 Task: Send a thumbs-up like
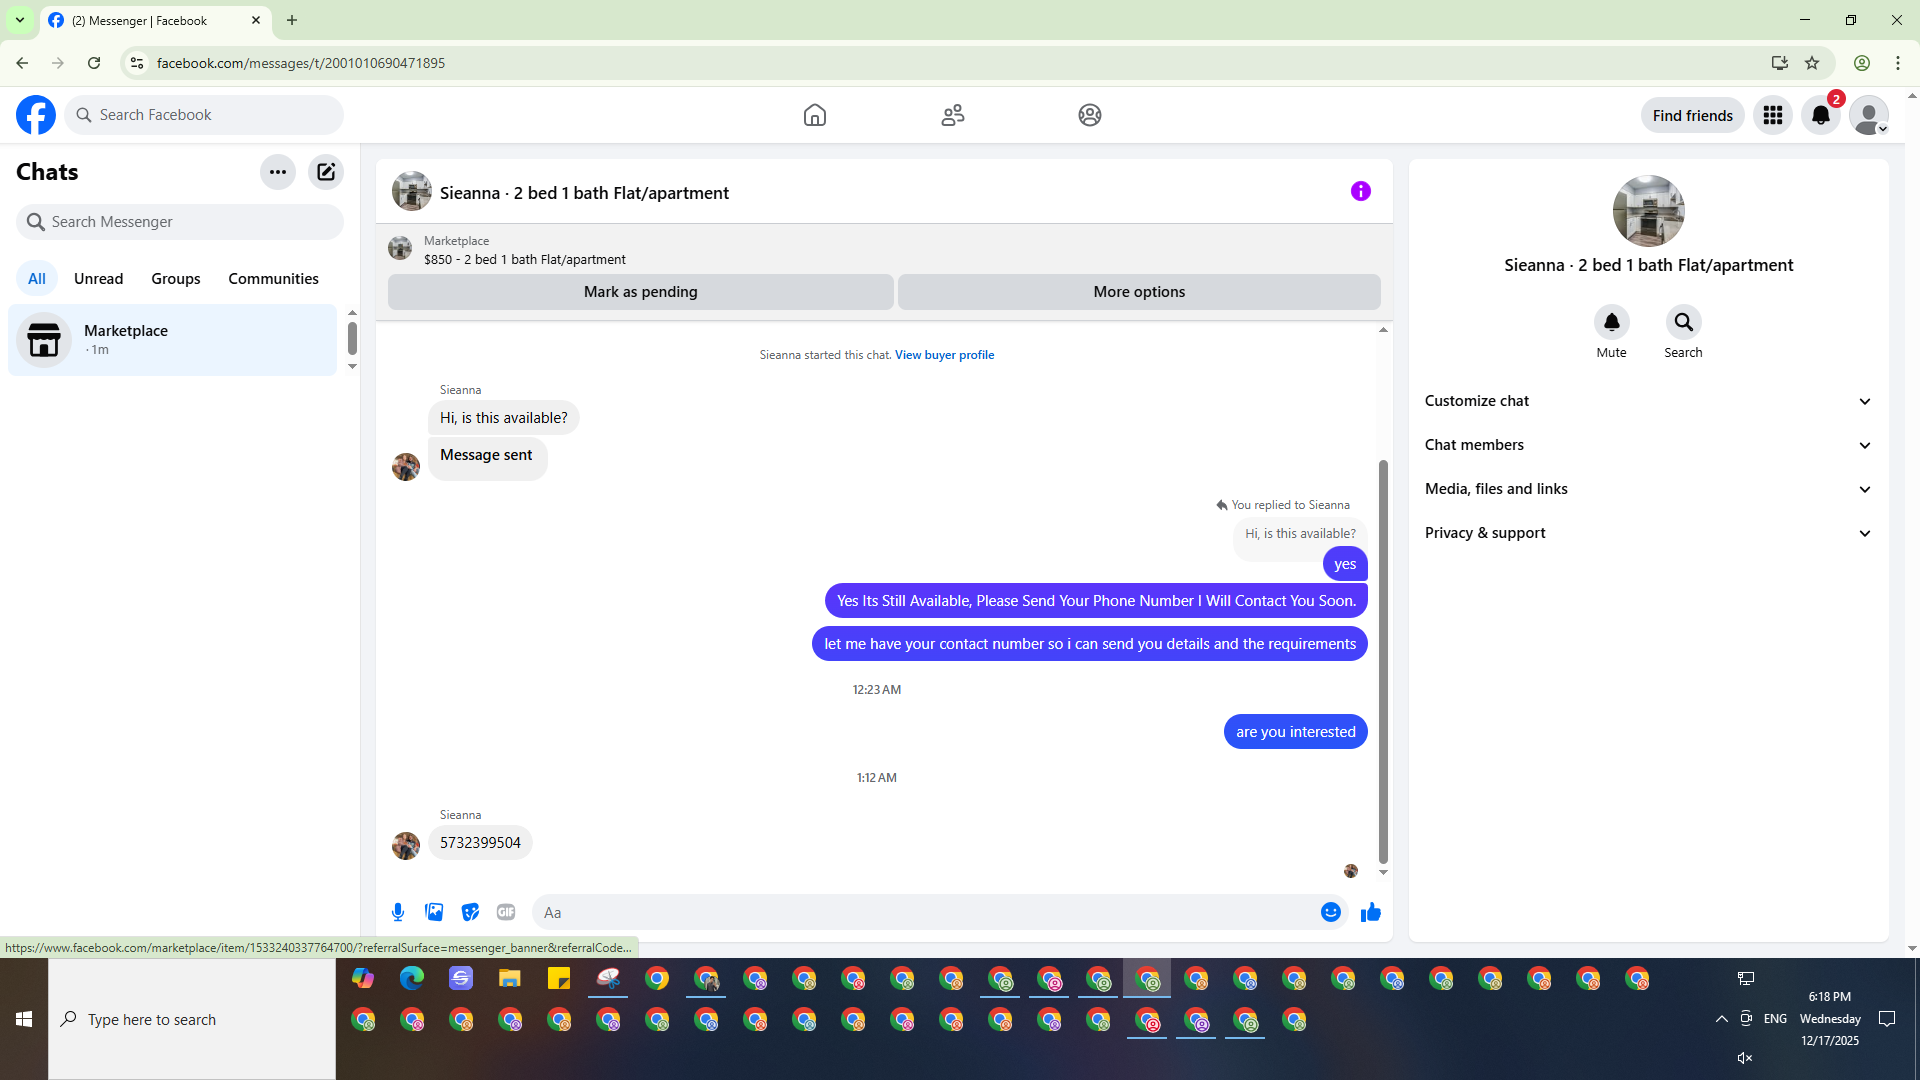(x=1370, y=912)
